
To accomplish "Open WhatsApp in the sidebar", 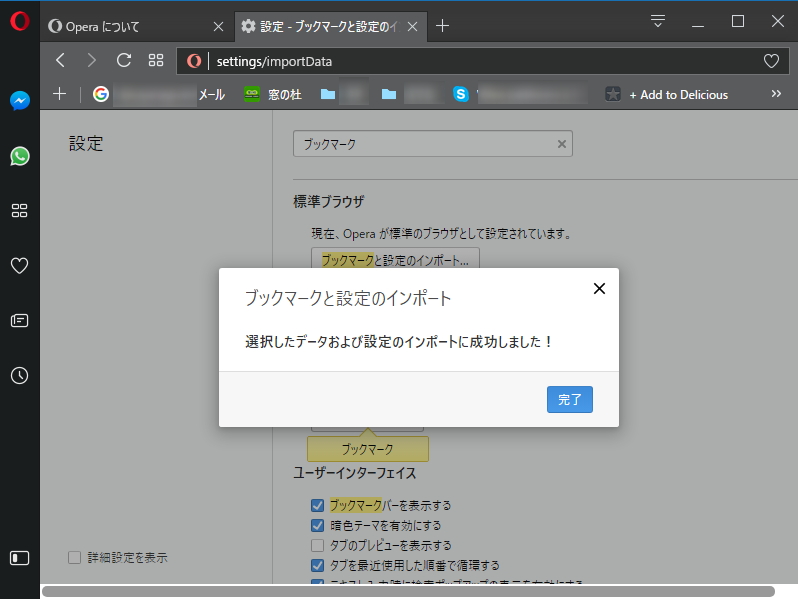I will tap(20, 156).
